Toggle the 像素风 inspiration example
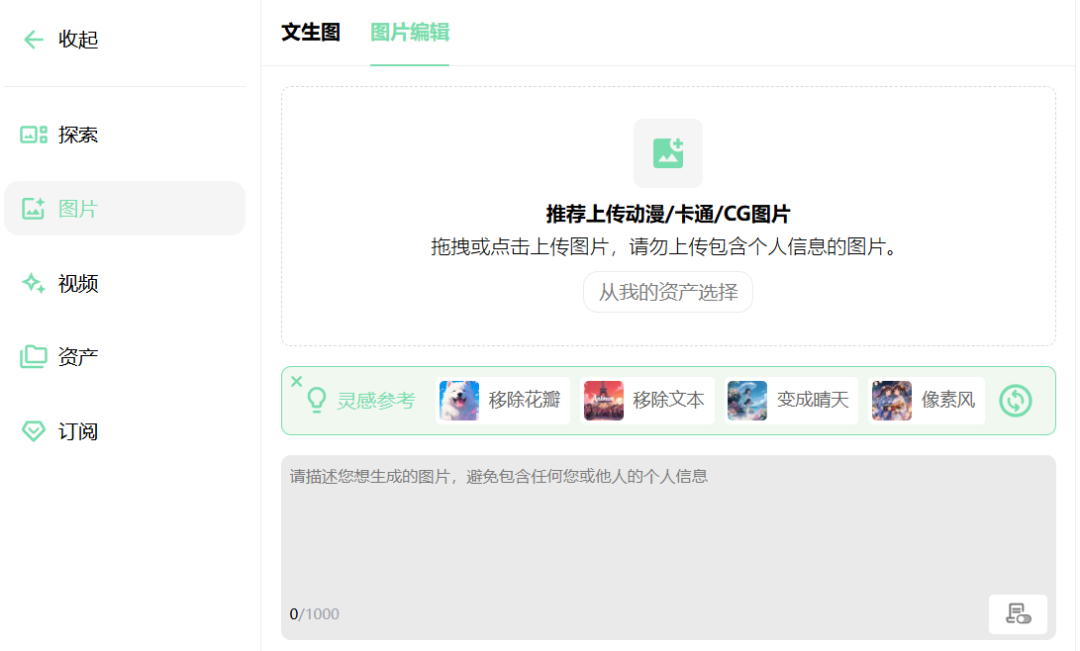The width and height of the screenshot is (1080, 651). coord(925,400)
